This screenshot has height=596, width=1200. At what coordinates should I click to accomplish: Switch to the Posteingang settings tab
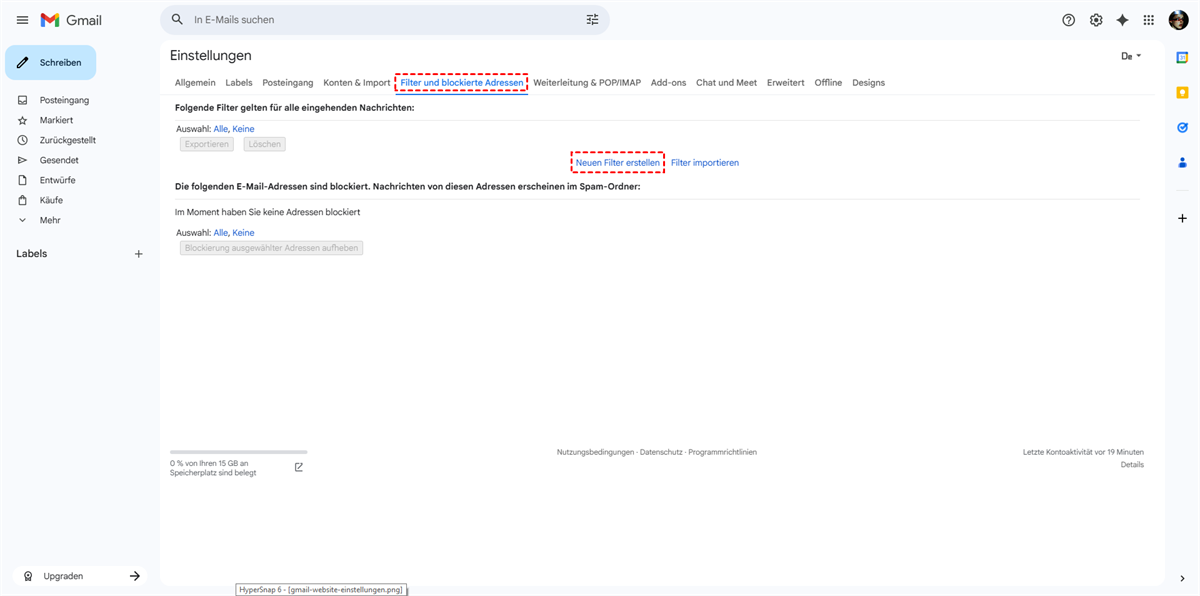[288, 83]
